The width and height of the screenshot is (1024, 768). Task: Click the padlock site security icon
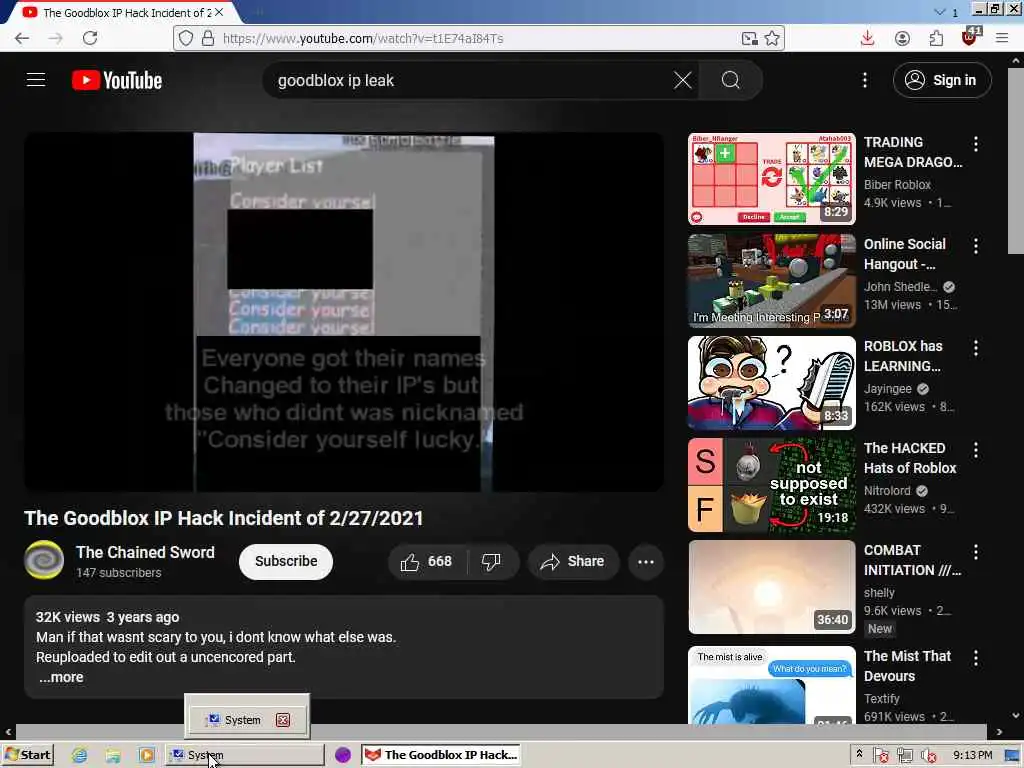(x=208, y=39)
